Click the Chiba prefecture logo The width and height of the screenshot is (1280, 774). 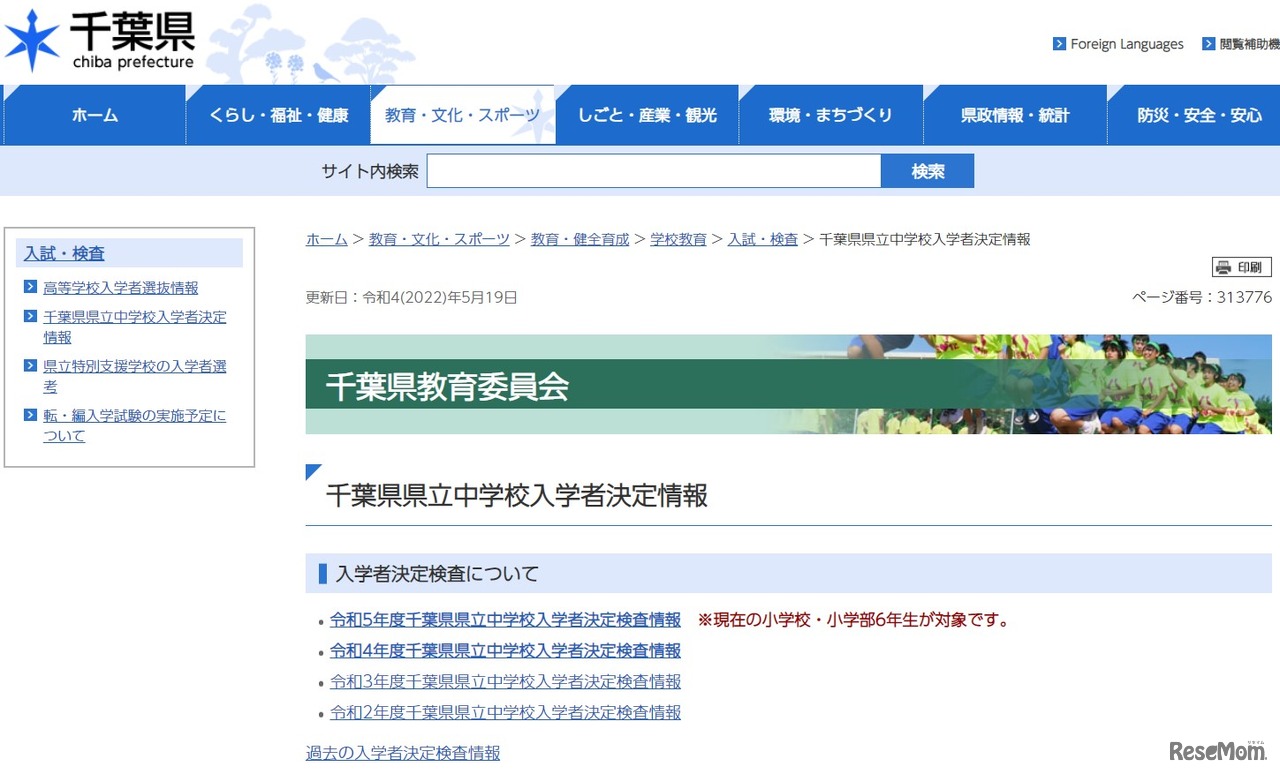click(99, 41)
